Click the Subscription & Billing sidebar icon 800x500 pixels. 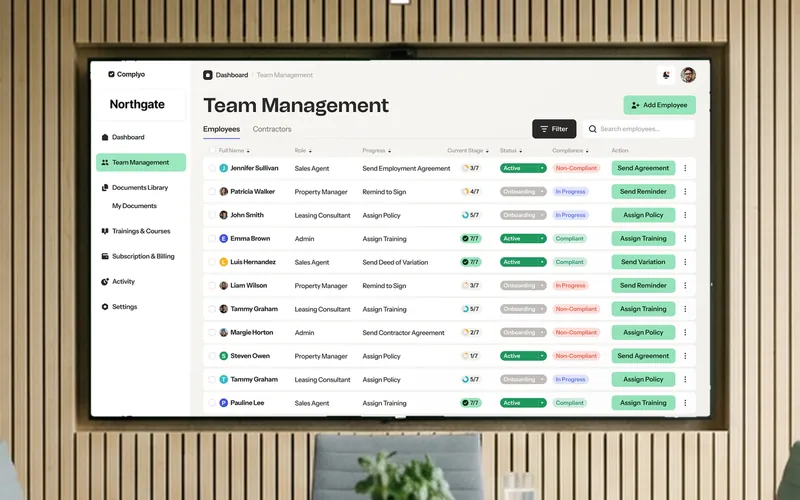(105, 256)
